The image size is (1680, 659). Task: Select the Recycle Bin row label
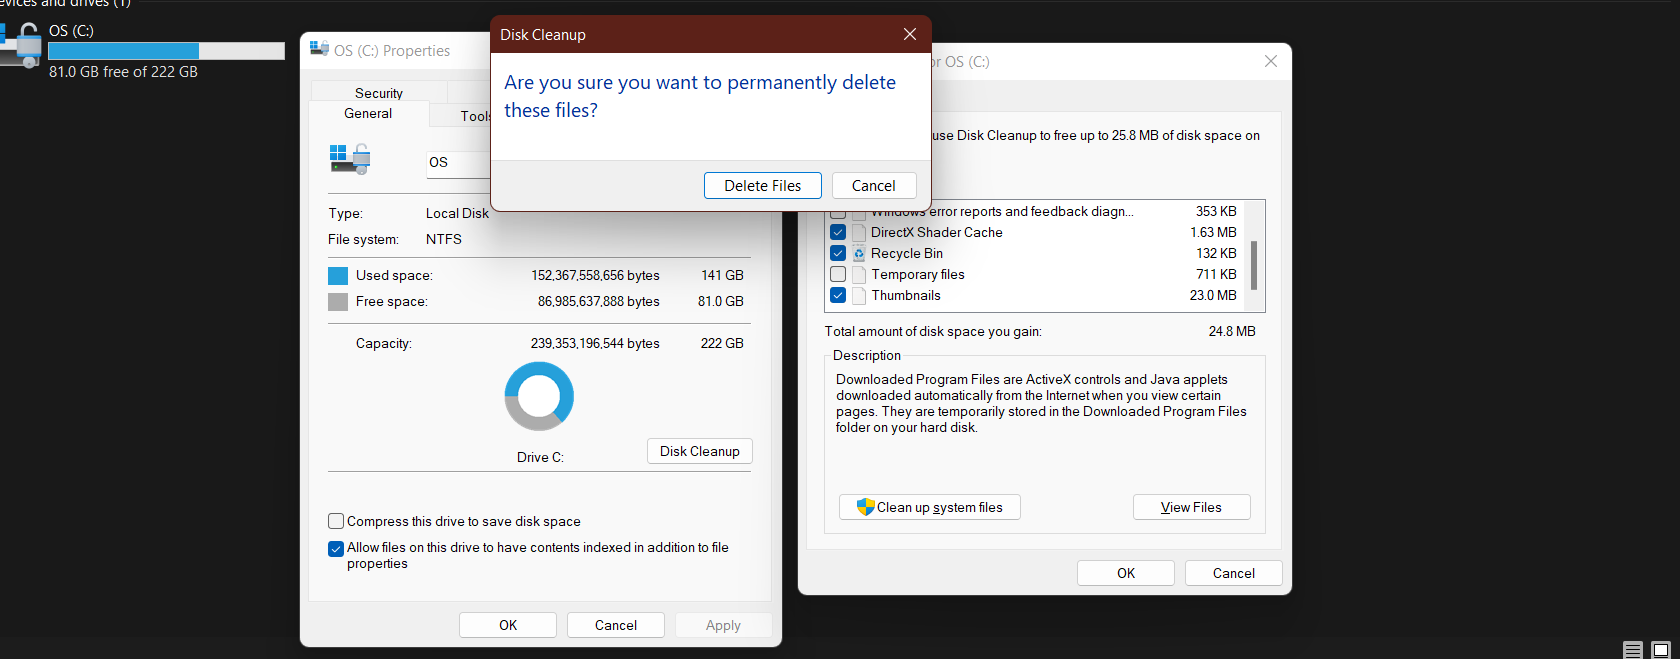(x=907, y=253)
